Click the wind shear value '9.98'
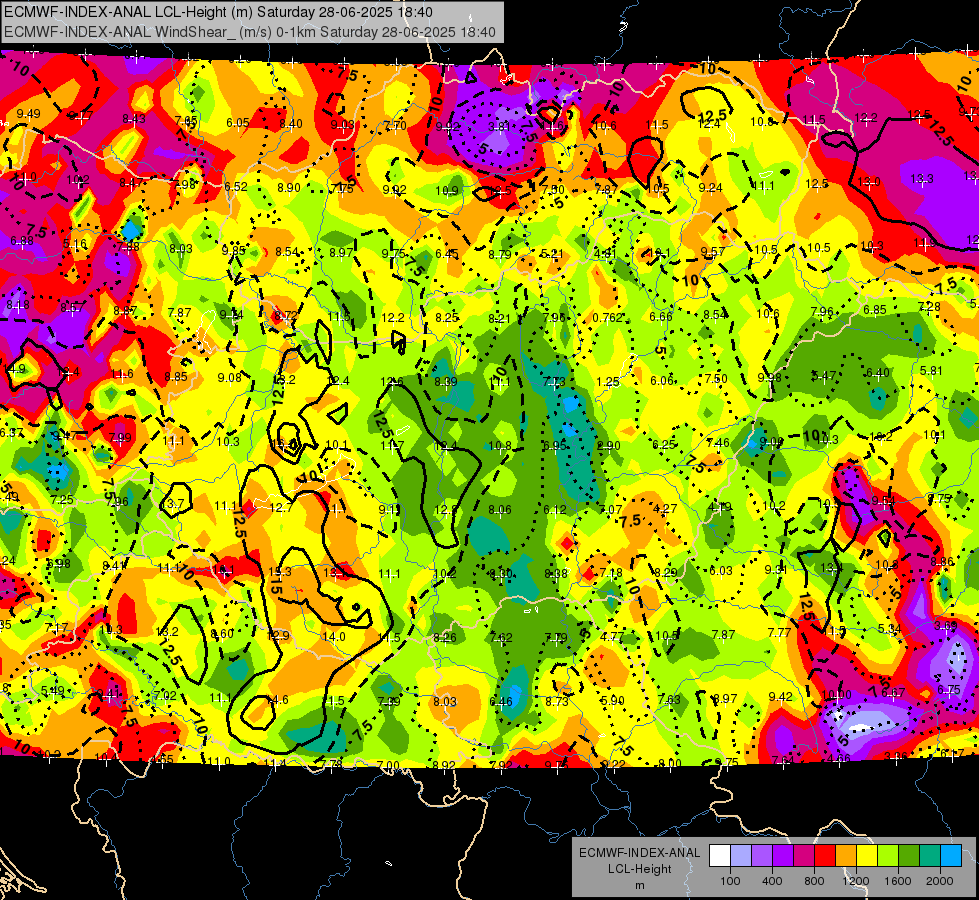 (769, 378)
